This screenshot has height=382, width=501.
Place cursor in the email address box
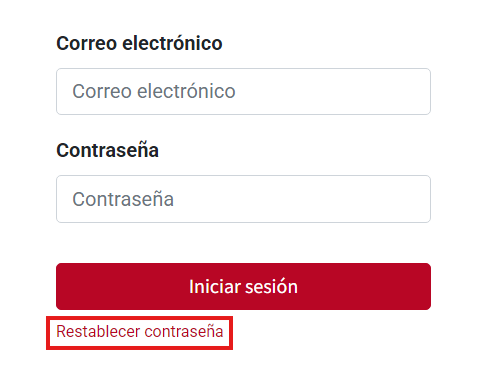(243, 92)
